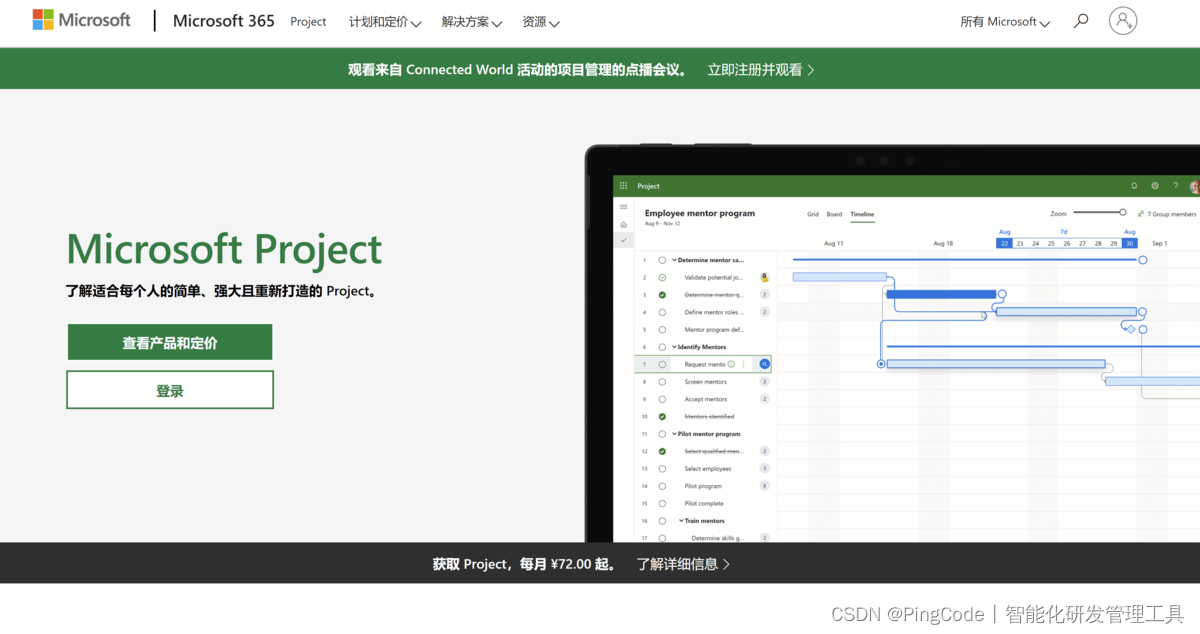This screenshot has height=634, width=1200.
Task: Go to Home icon in Project sidebar
Action: pos(624,224)
